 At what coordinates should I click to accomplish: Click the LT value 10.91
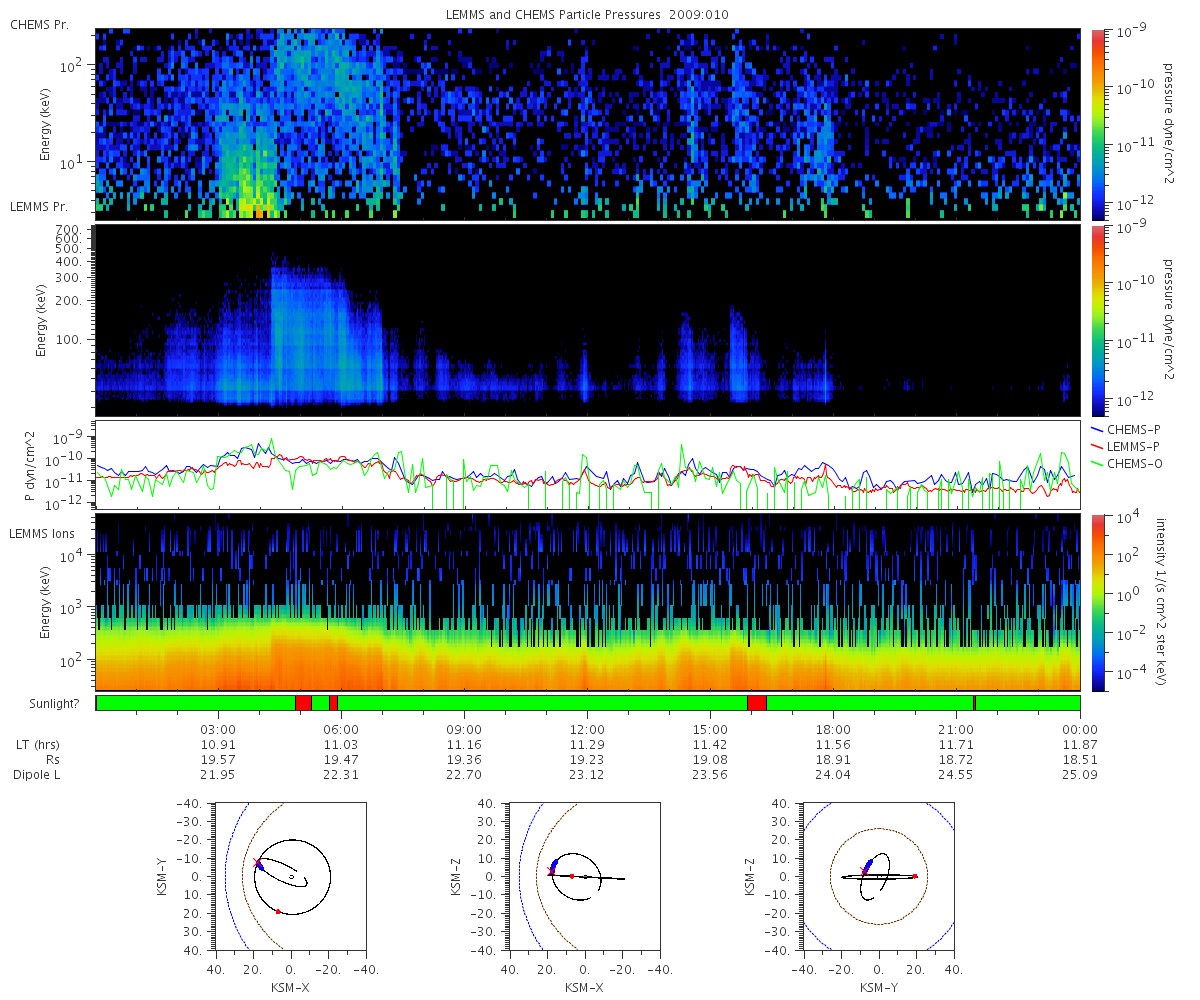pos(218,745)
